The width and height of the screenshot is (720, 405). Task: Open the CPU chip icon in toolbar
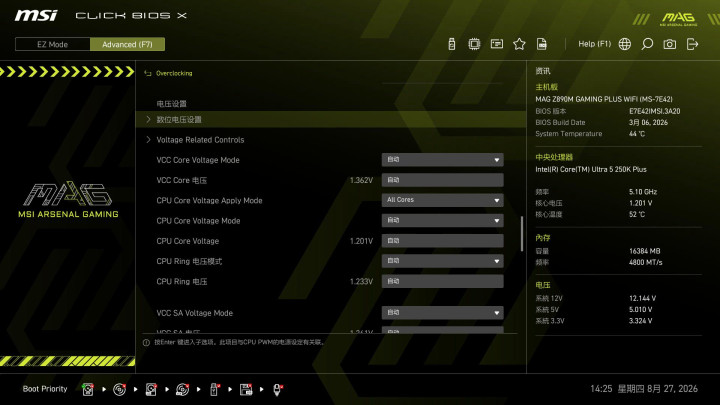[474, 44]
